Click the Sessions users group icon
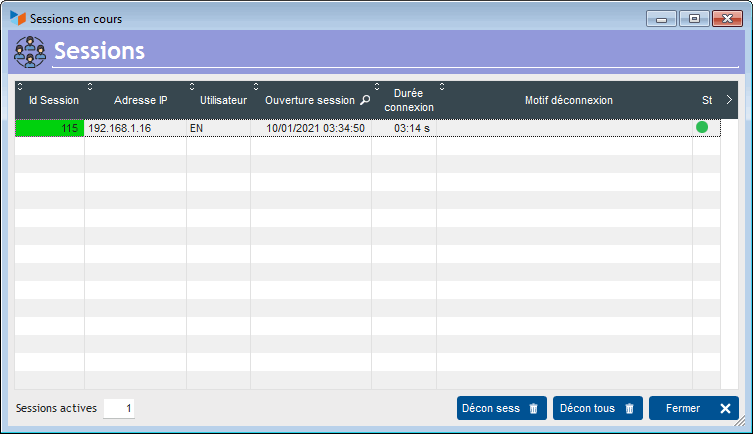753x434 pixels. 30,51
